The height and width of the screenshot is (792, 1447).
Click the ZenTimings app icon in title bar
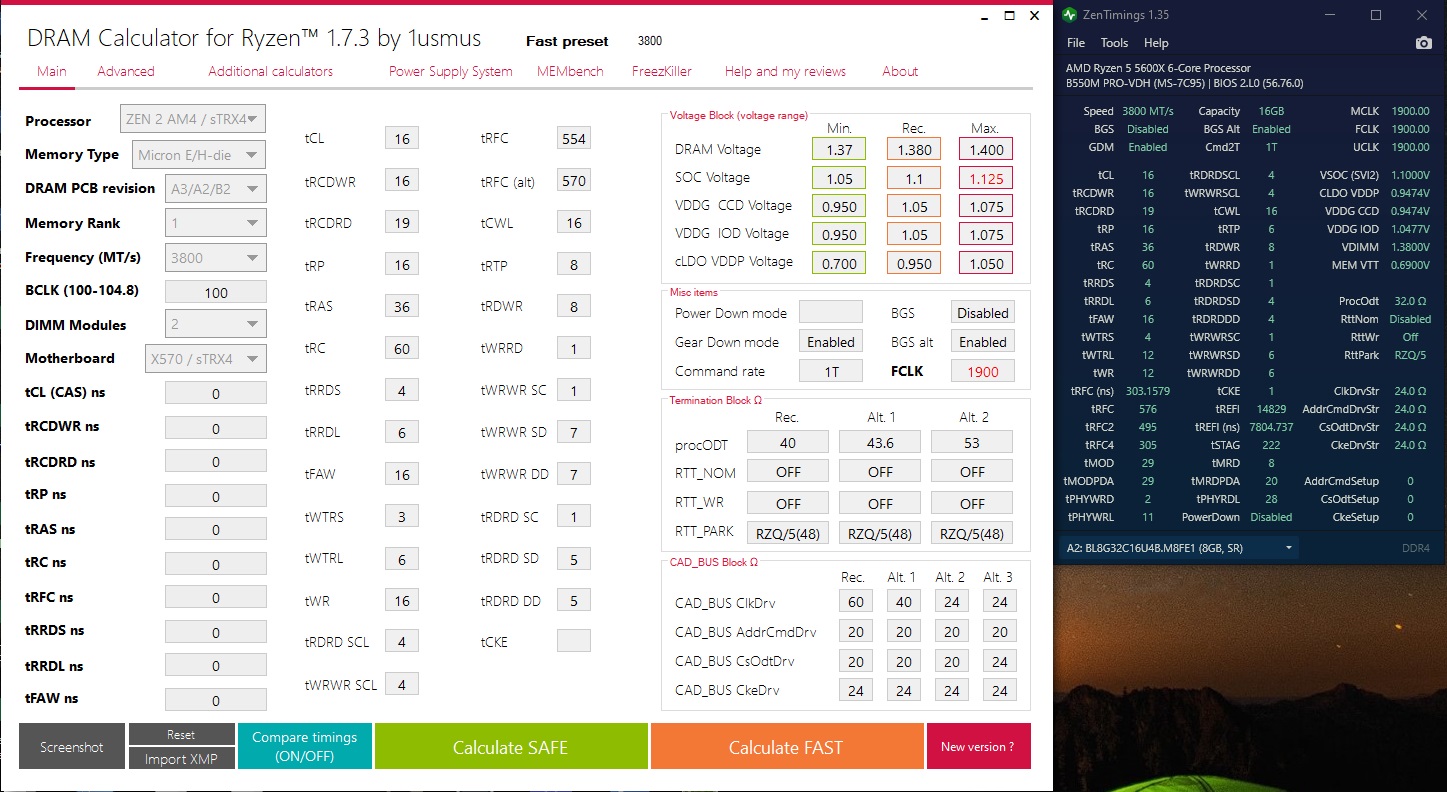click(1070, 15)
